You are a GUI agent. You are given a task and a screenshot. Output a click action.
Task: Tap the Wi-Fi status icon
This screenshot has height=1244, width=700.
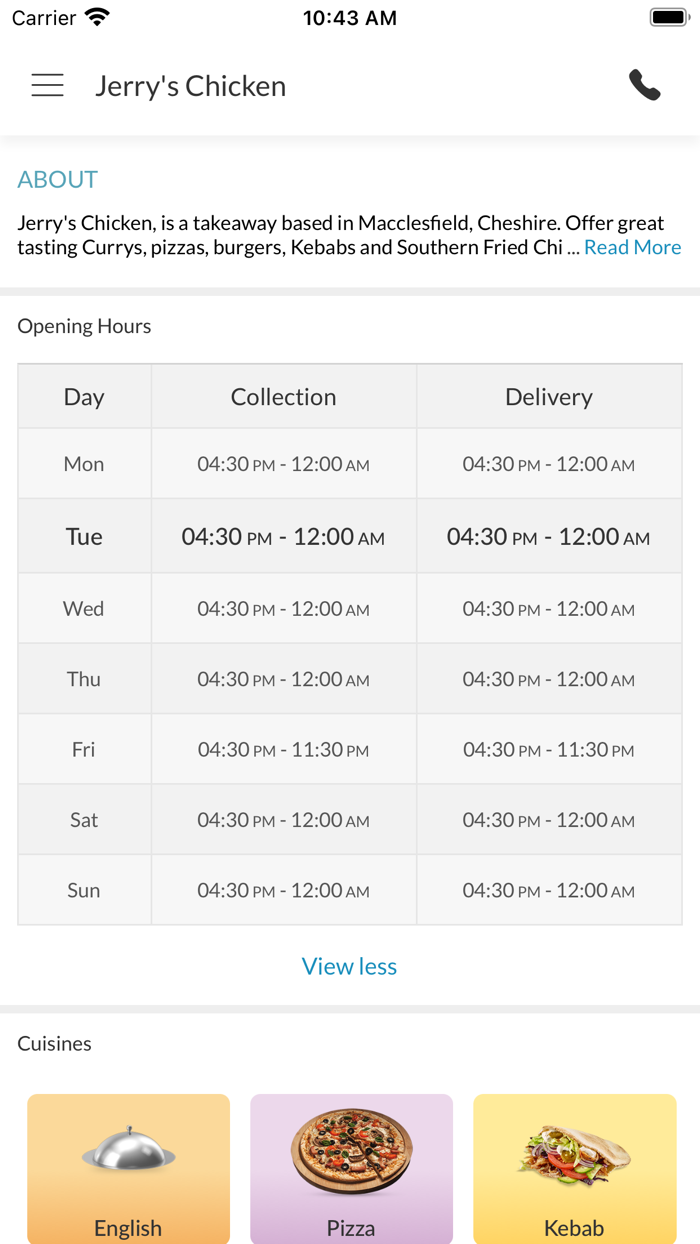click(97, 17)
